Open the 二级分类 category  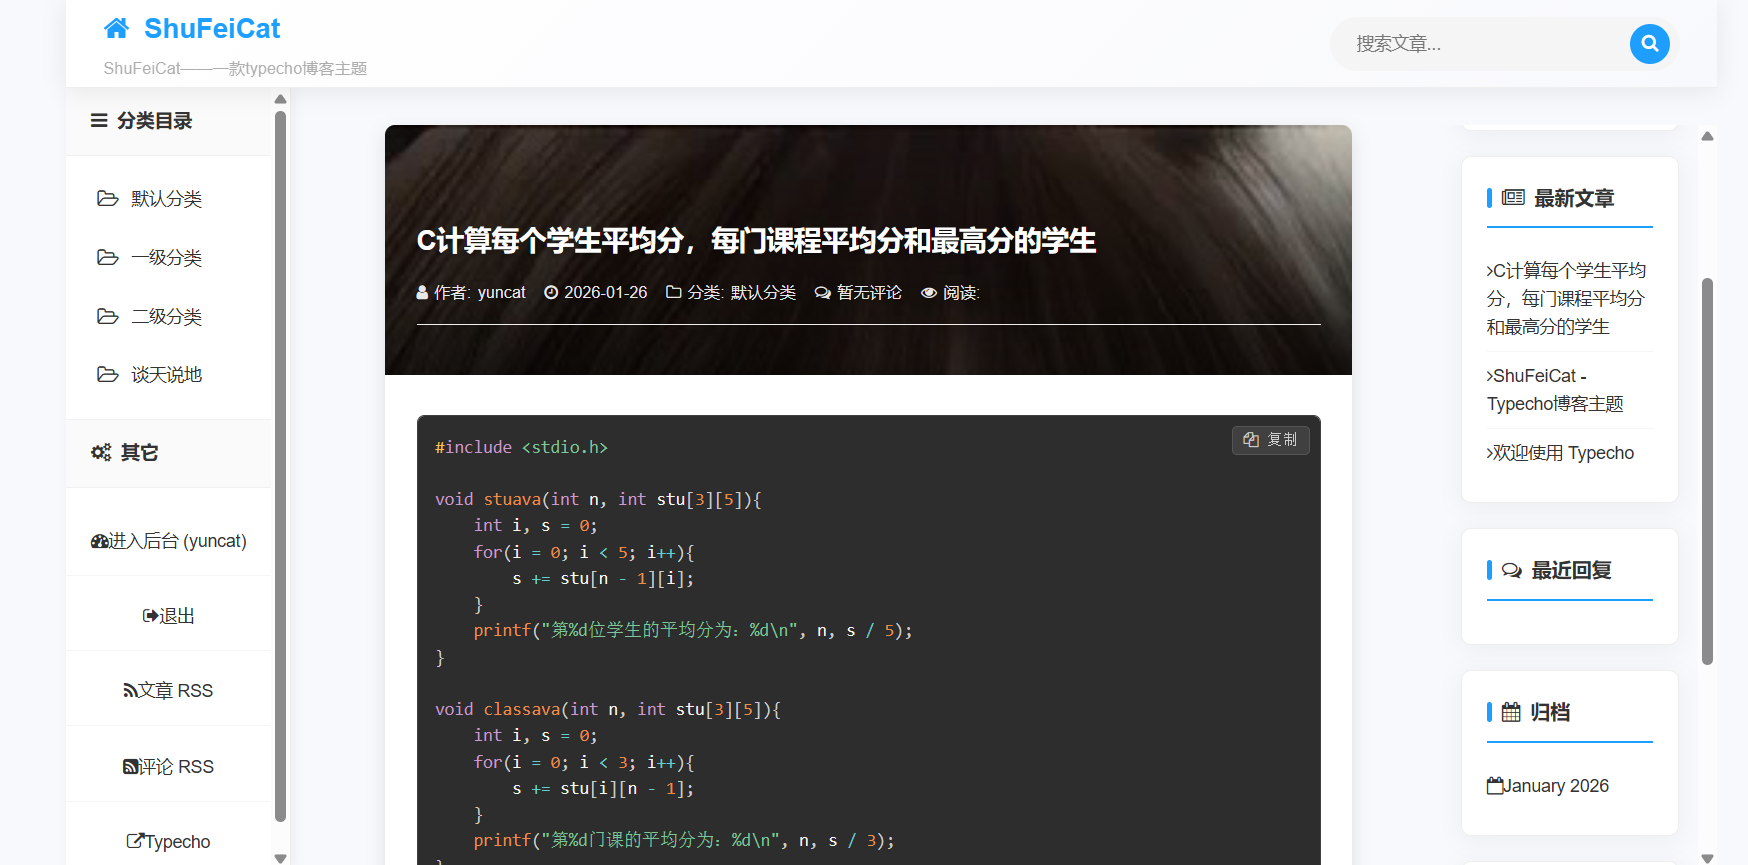click(x=166, y=317)
